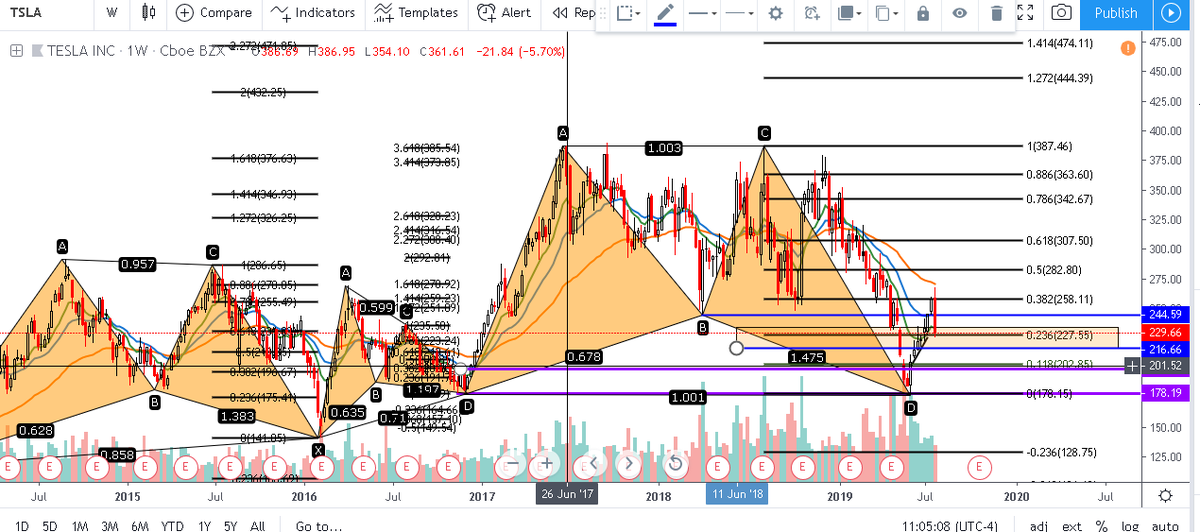Open the W interval selector
This screenshot has height=532, width=1200.
pyautogui.click(x=112, y=13)
